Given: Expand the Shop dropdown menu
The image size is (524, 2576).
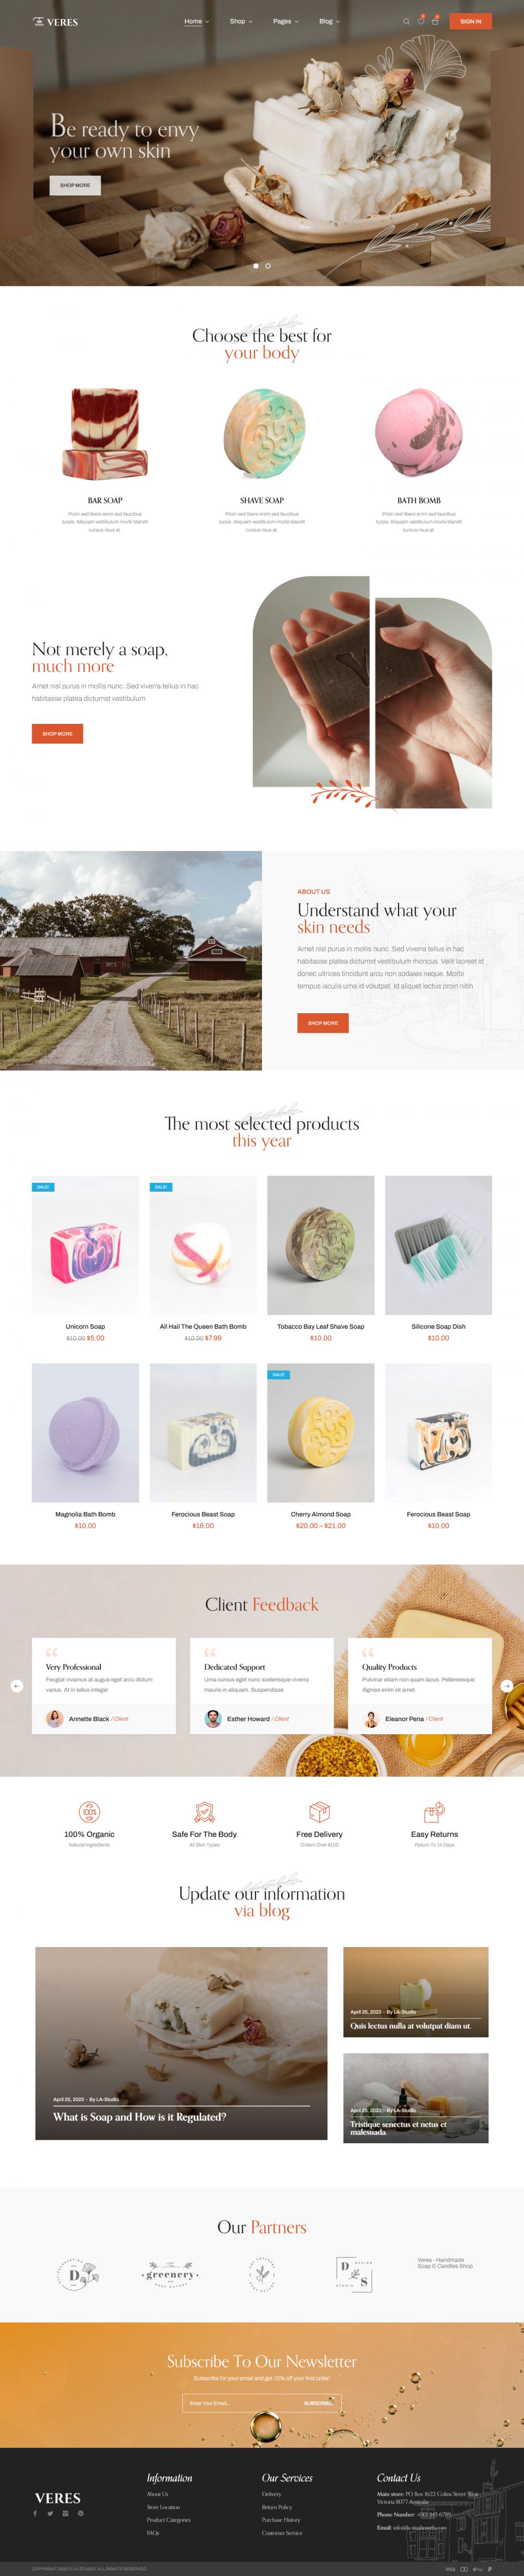Looking at the screenshot, I should [x=241, y=21].
